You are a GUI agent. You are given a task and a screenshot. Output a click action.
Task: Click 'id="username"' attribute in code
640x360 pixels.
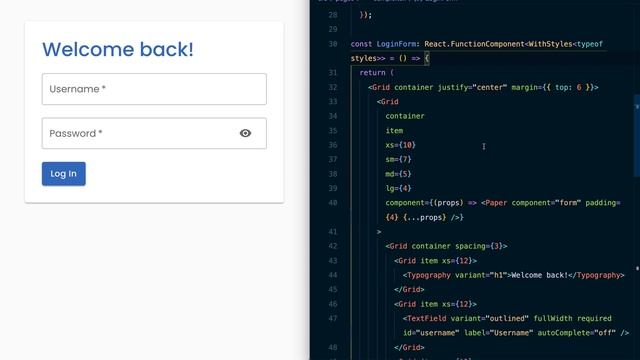coord(431,333)
